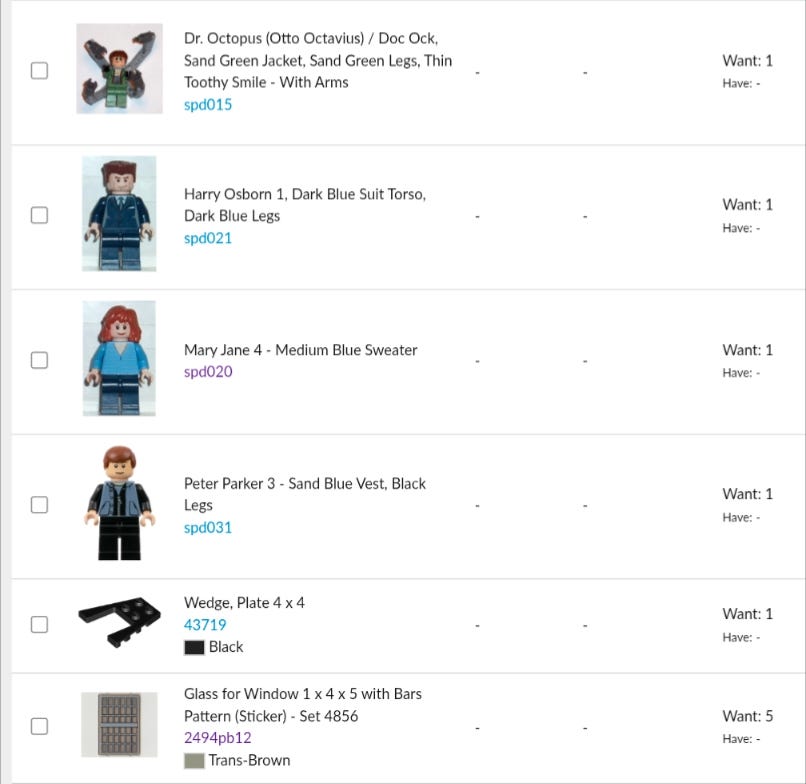Tick the Mary Jane 4 checkbox
806x784 pixels.
[39, 360]
